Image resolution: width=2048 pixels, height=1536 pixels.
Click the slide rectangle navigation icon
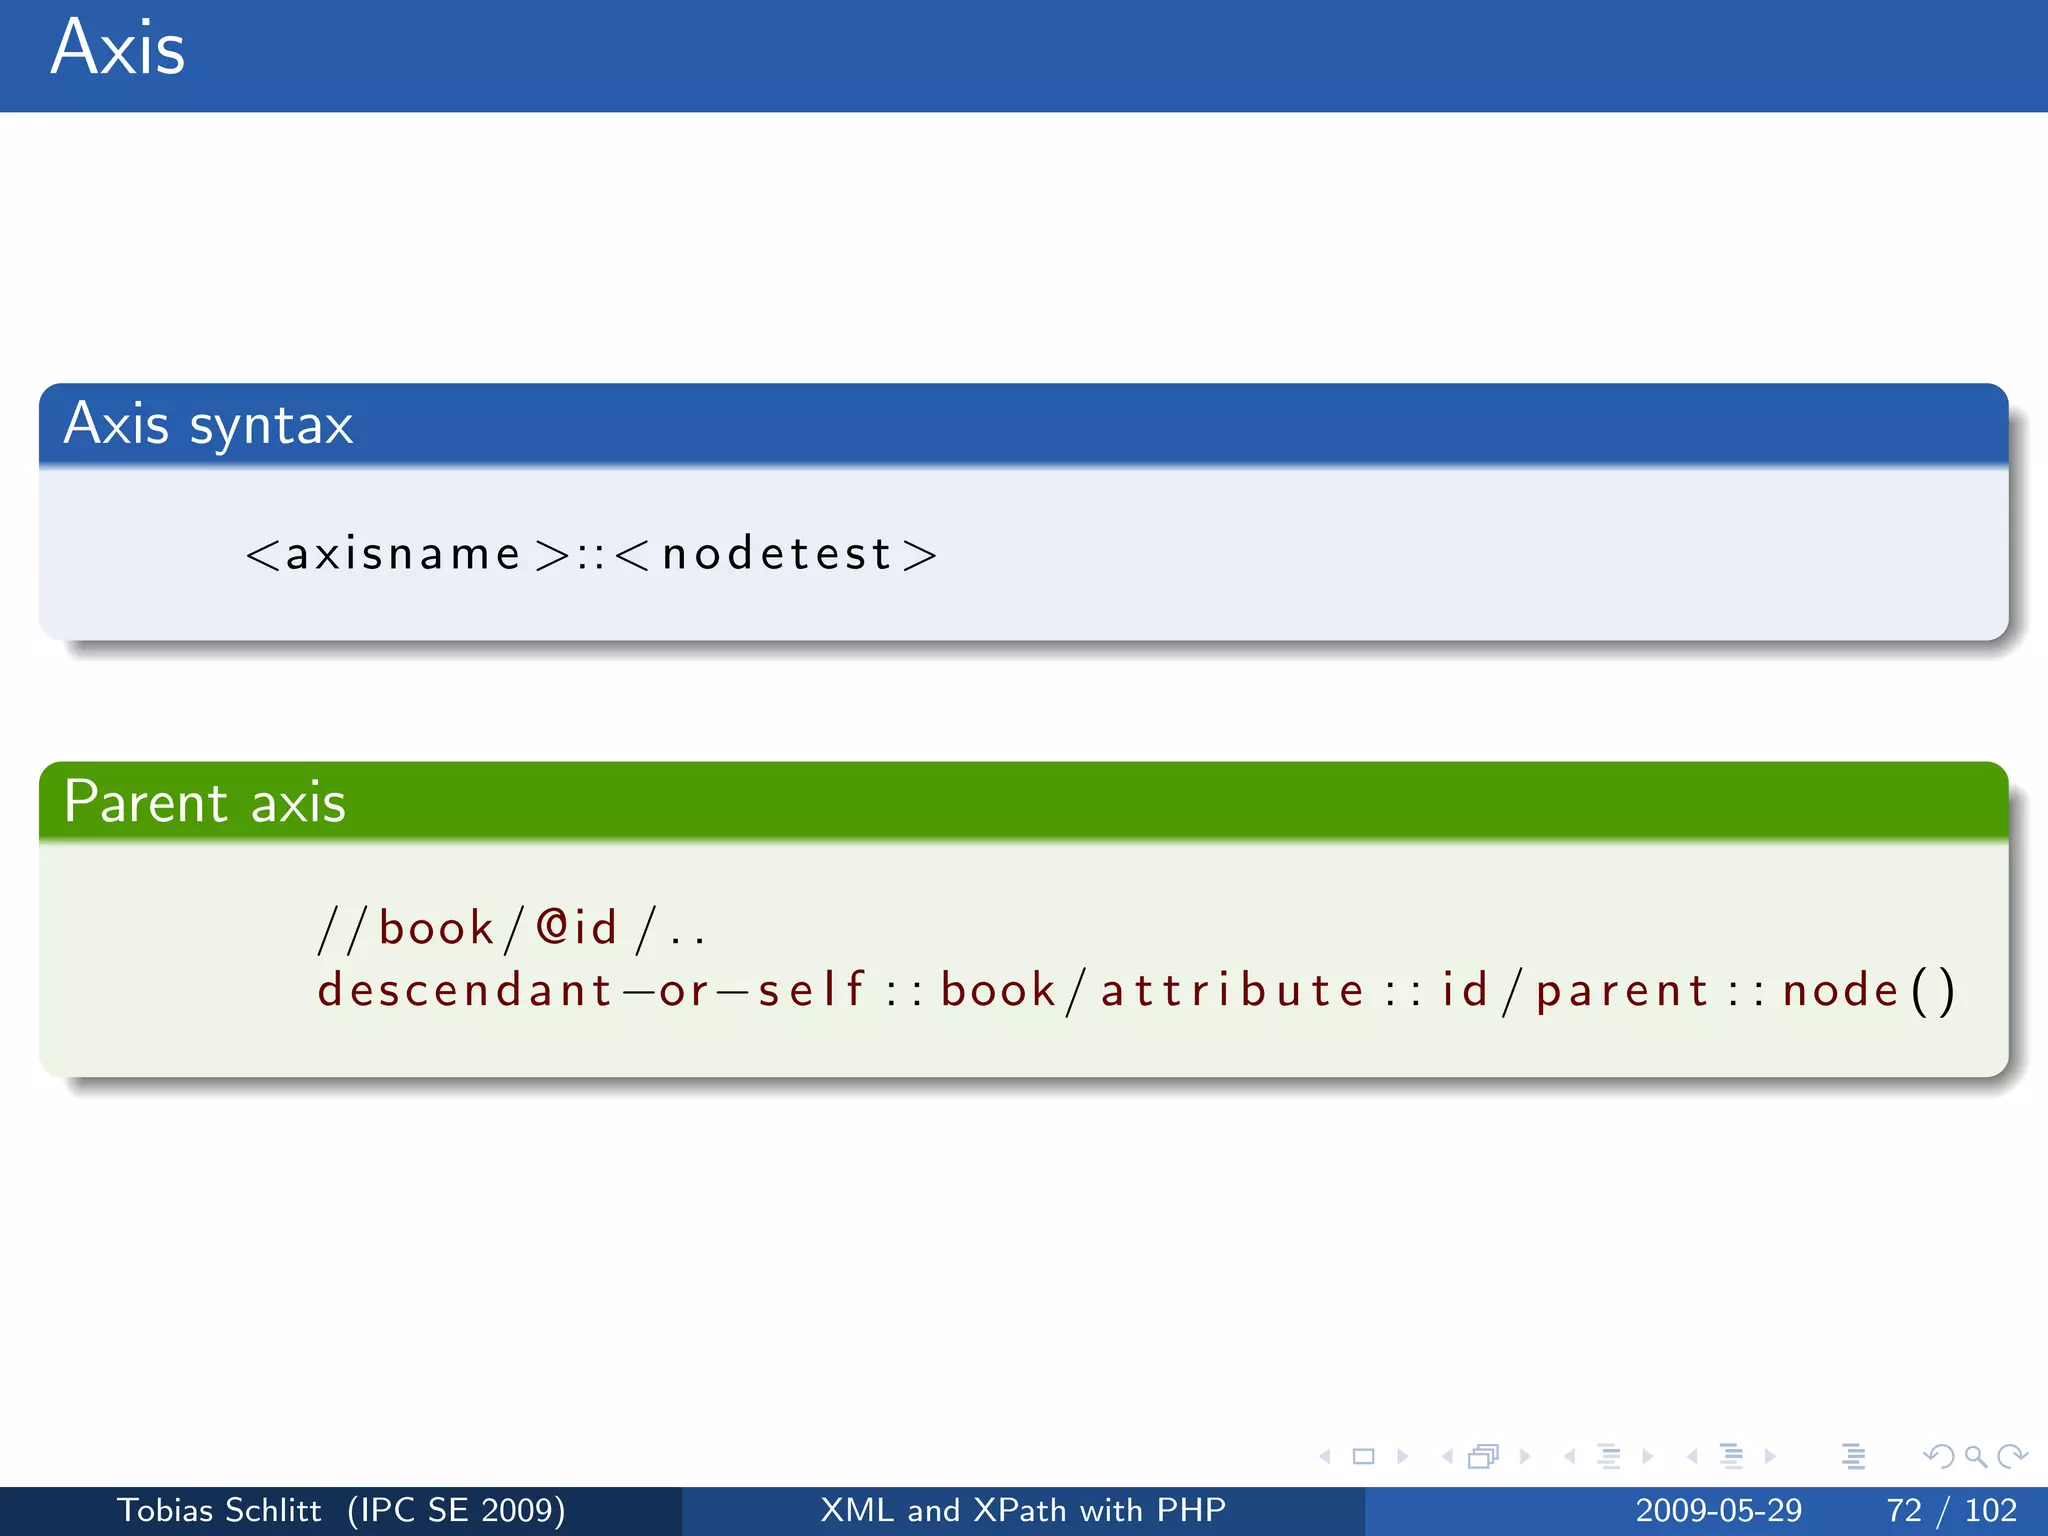pyautogui.click(x=1363, y=1457)
